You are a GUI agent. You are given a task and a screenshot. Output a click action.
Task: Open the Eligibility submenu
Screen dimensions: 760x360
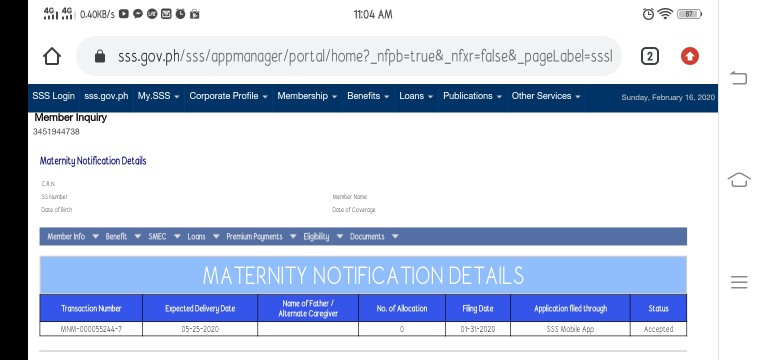pos(323,236)
